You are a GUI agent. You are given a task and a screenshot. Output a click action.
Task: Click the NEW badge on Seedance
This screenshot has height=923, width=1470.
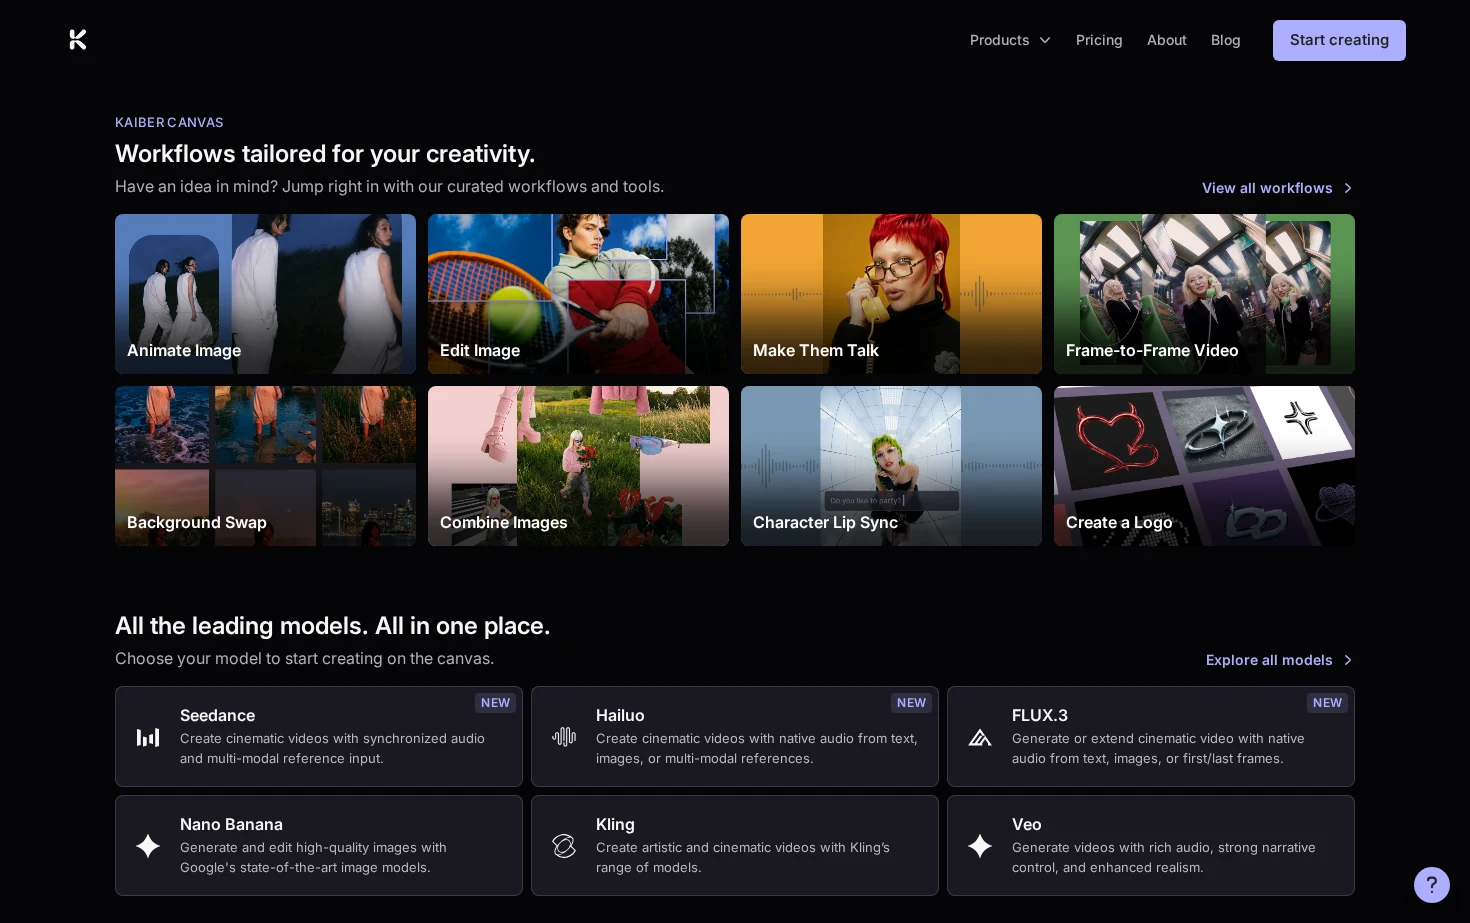495,703
